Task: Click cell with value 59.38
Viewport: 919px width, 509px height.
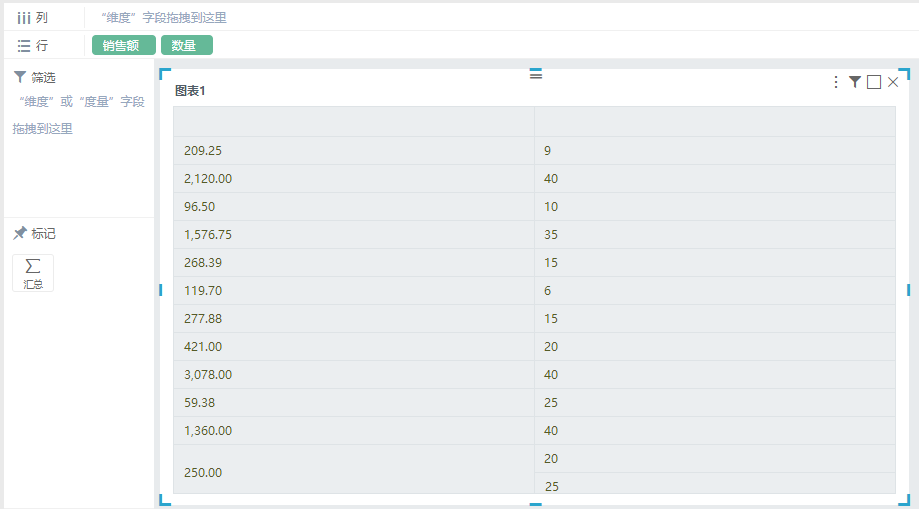Action: click(x=354, y=403)
